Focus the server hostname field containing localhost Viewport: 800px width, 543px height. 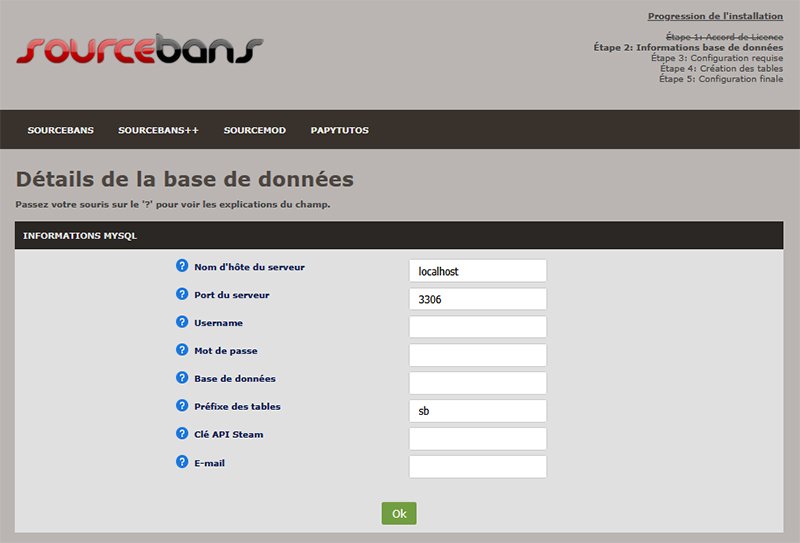pyautogui.click(x=477, y=271)
